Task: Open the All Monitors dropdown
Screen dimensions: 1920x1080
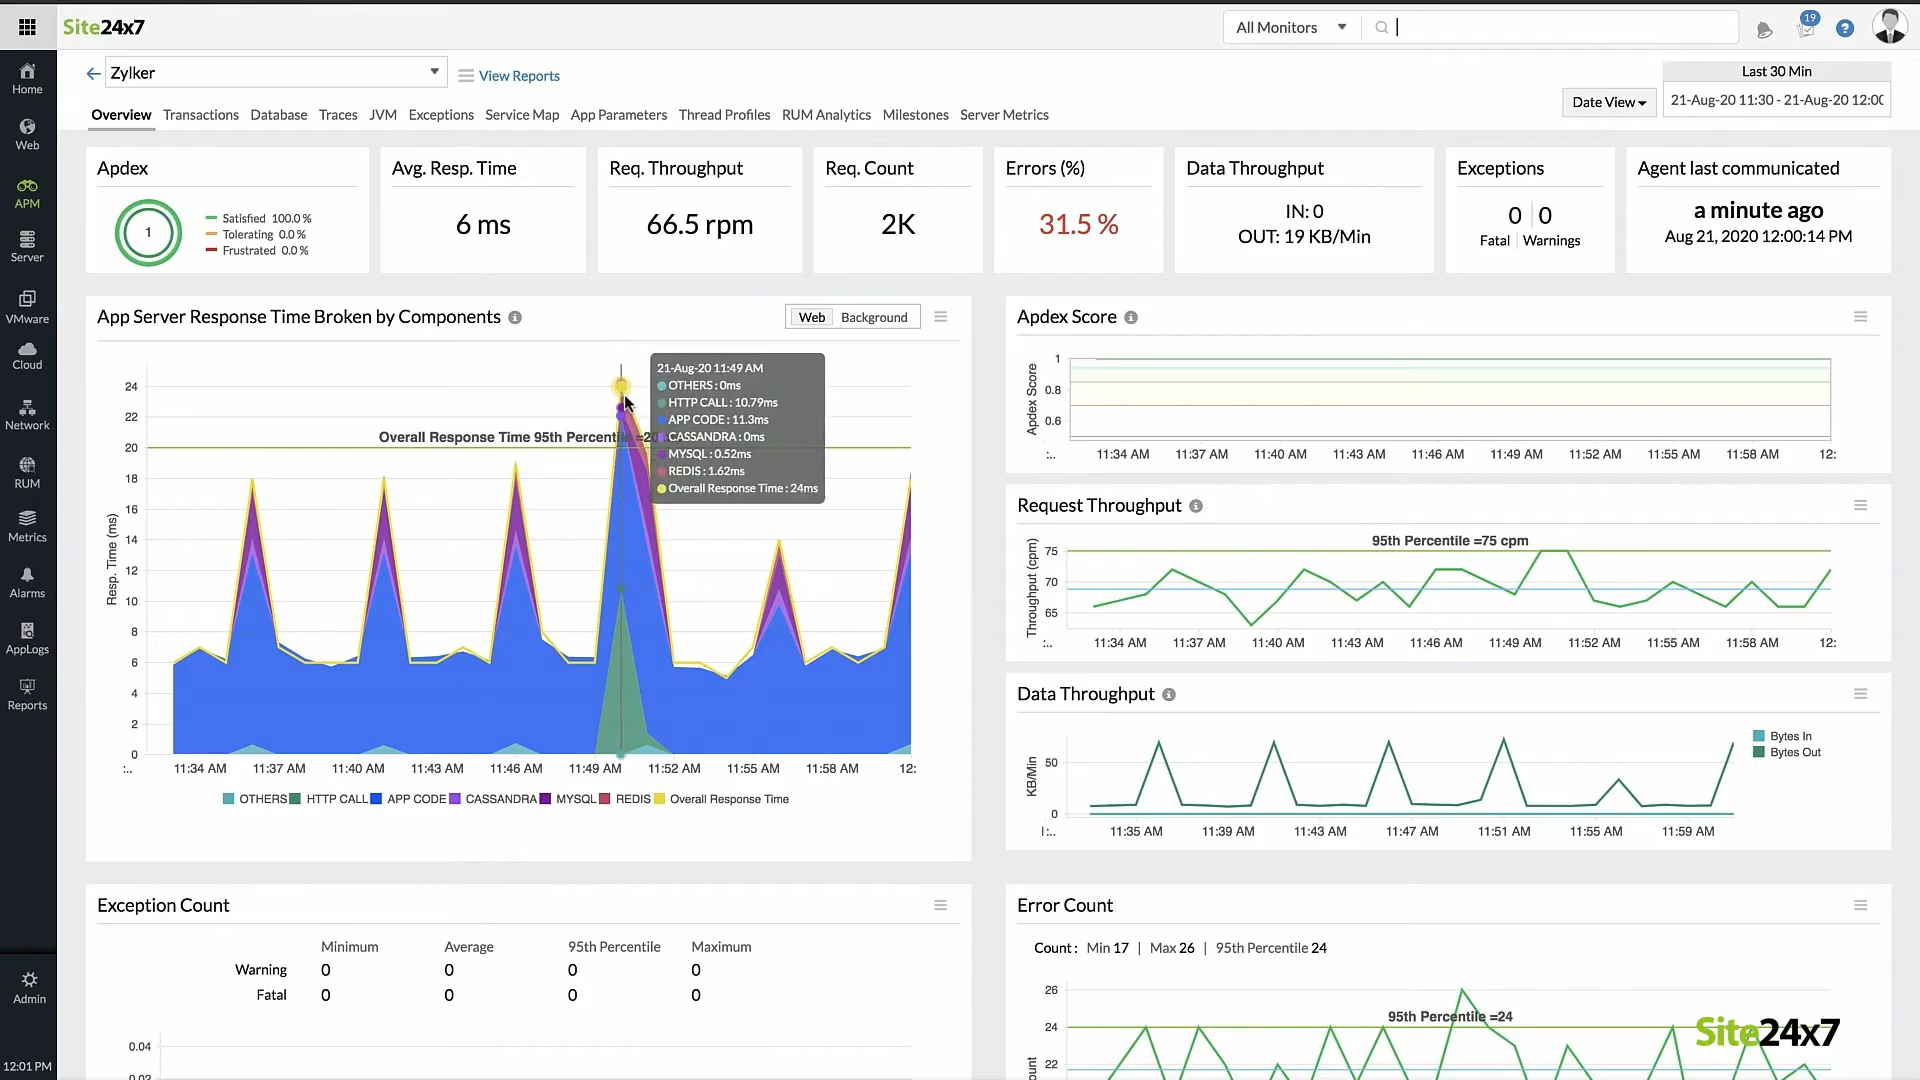Action: tap(1292, 28)
